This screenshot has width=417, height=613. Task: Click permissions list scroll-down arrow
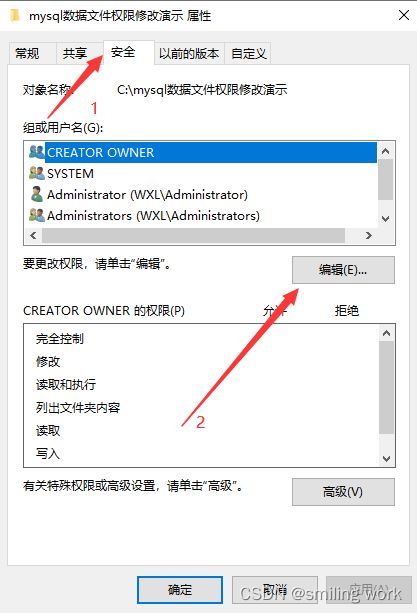(387, 459)
